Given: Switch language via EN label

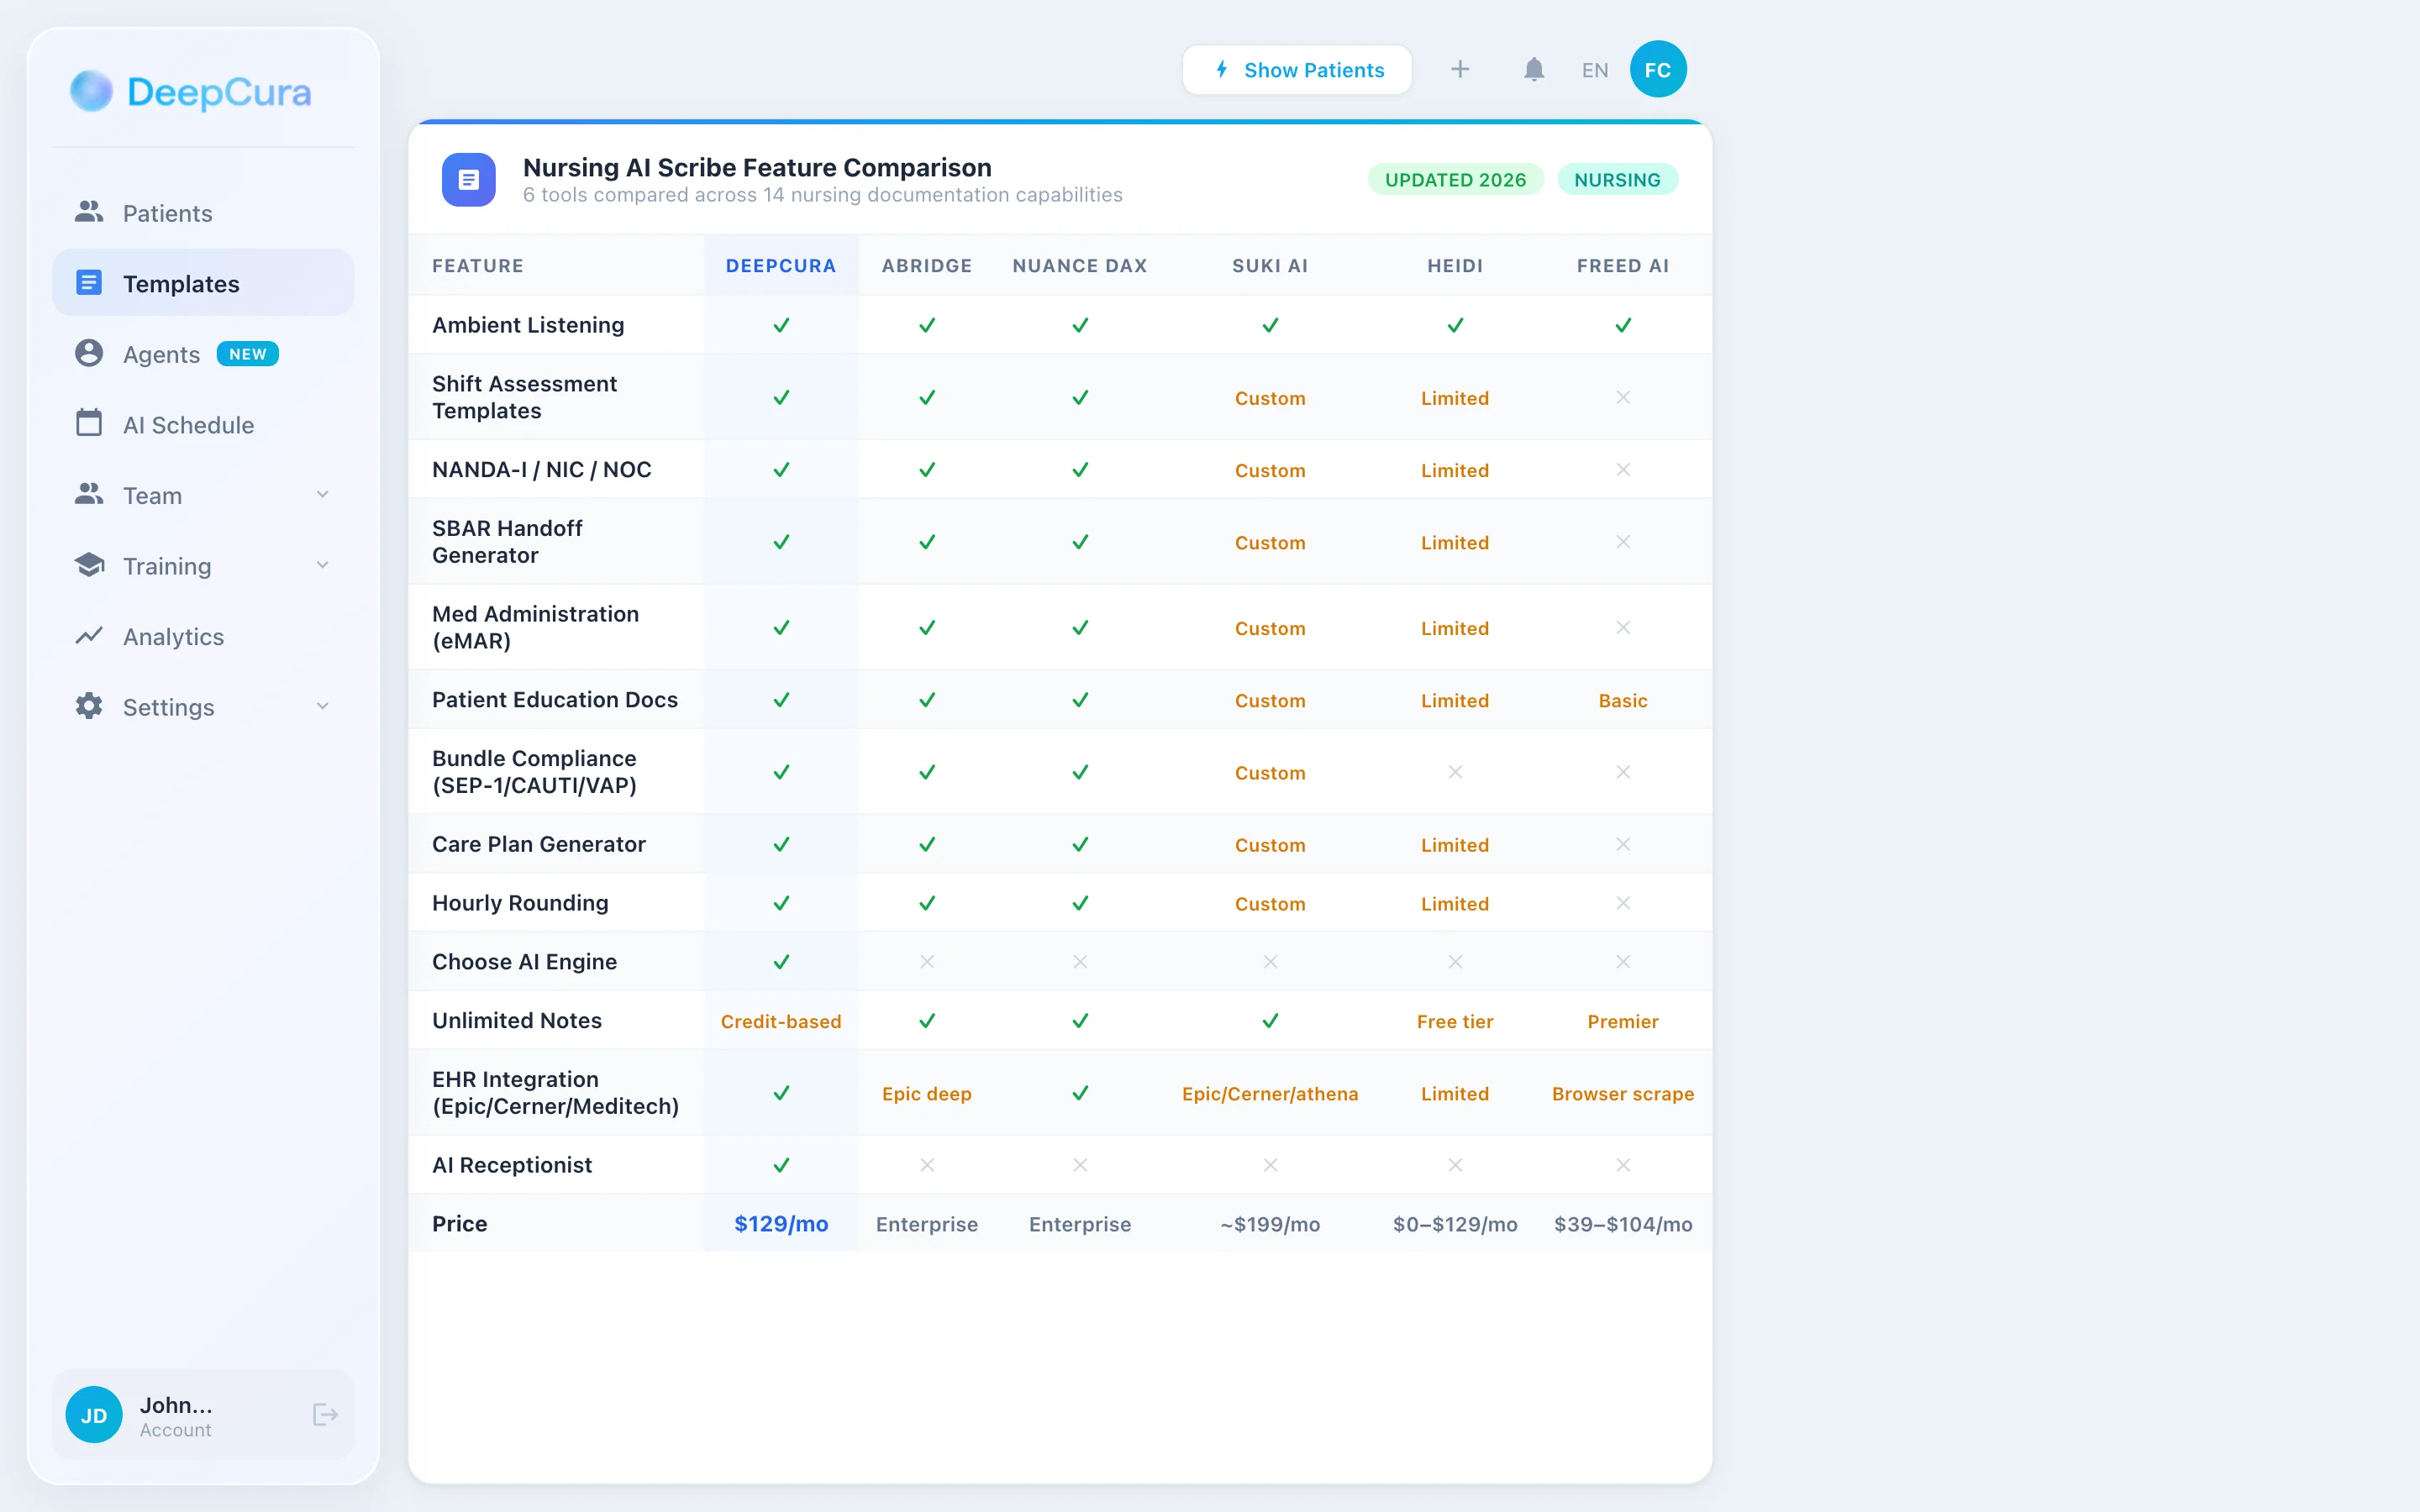Looking at the screenshot, I should click(x=1594, y=70).
